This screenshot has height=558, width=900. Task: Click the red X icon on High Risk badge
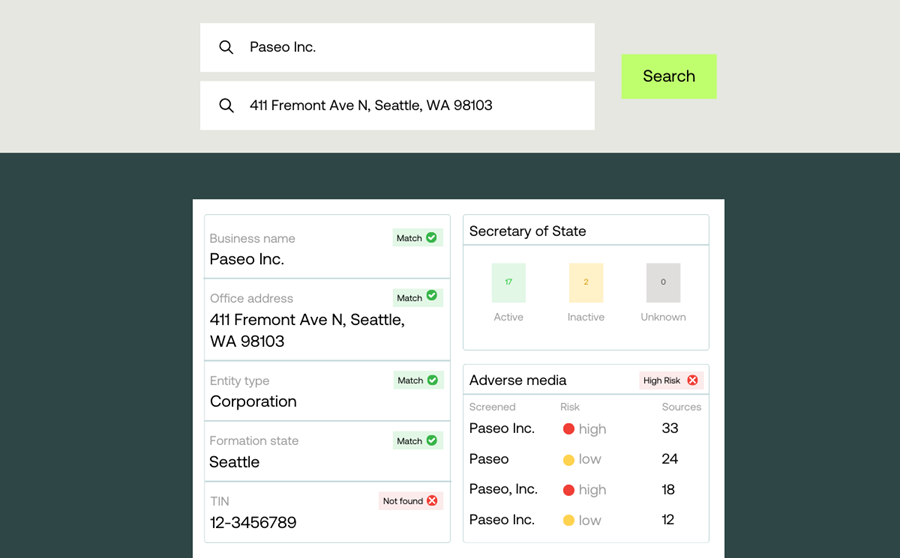click(x=693, y=380)
